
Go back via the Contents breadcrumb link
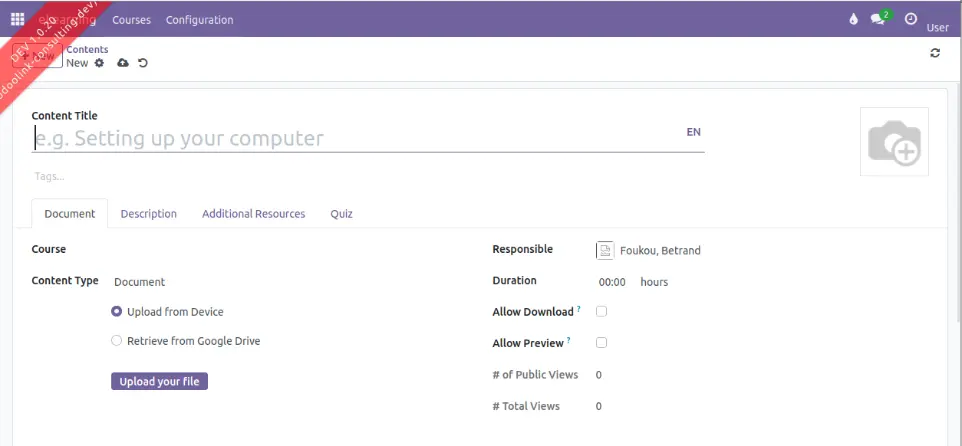[88, 49]
